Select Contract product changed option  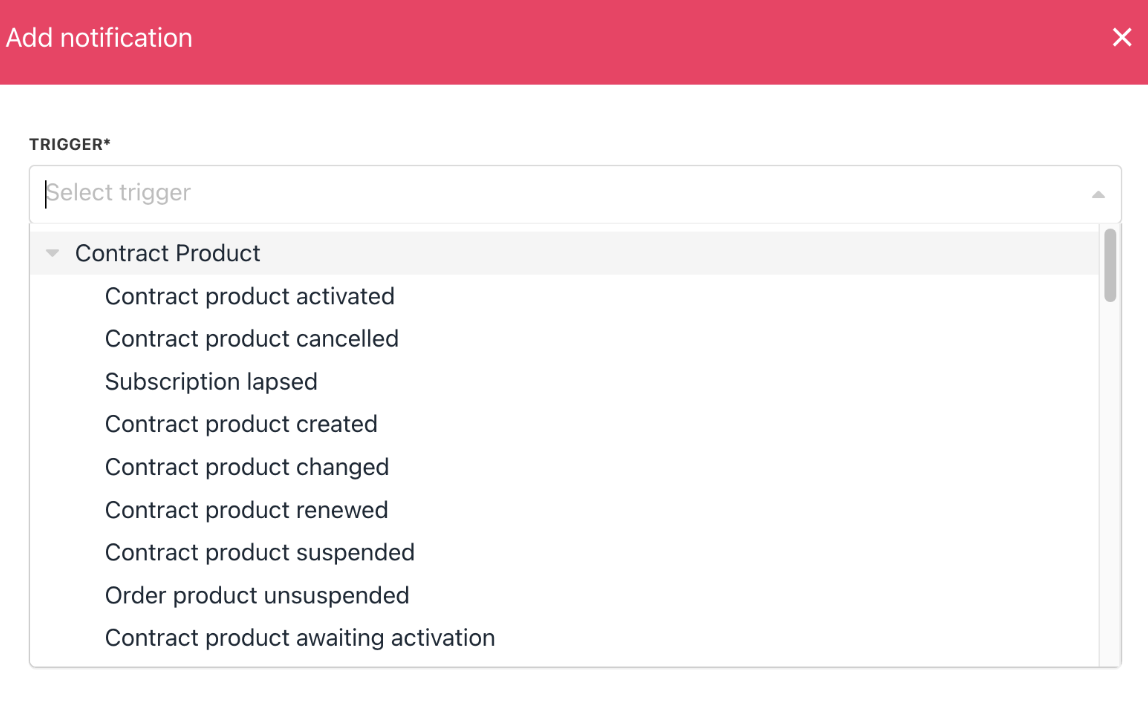(247, 467)
